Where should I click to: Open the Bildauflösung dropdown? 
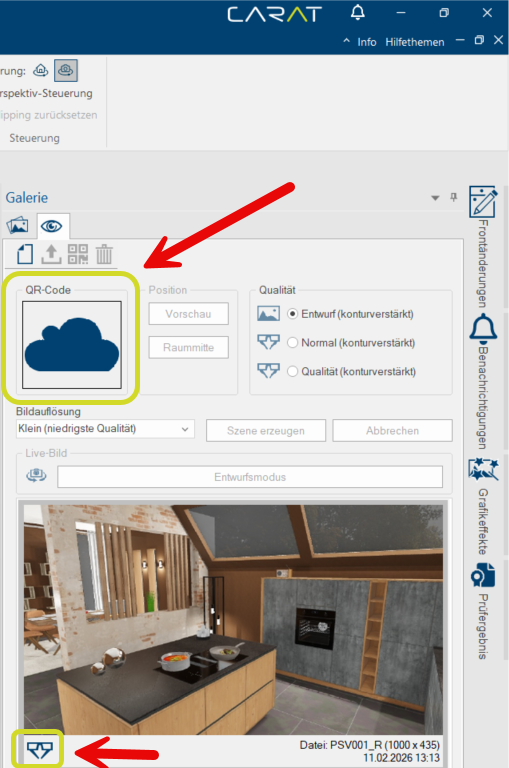[x=105, y=429]
